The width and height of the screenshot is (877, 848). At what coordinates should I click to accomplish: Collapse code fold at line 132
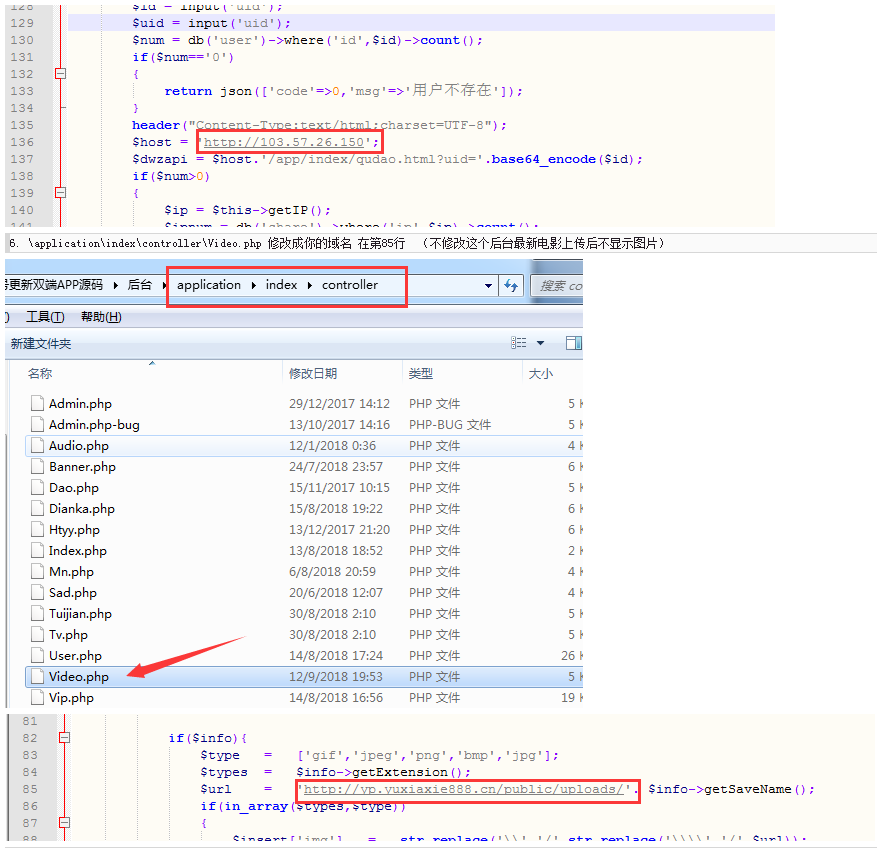(x=60, y=74)
